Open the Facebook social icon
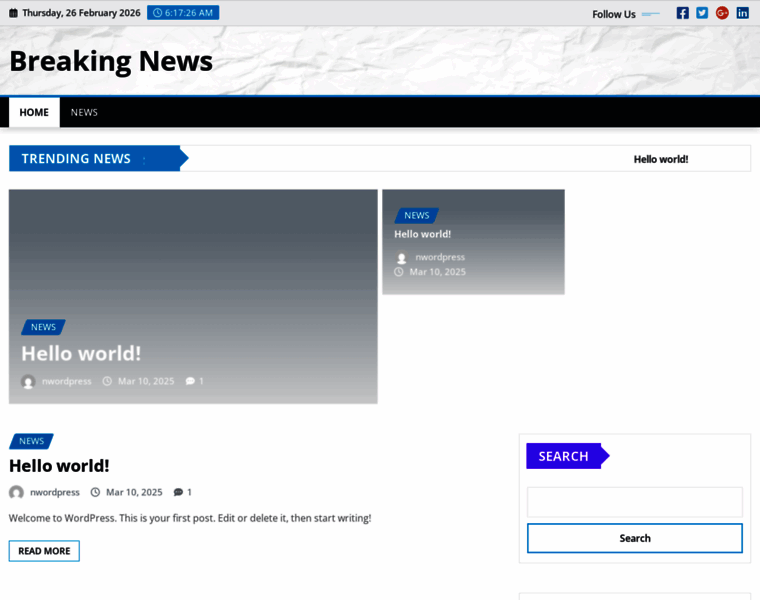Image resolution: width=760 pixels, height=600 pixels. coord(682,13)
